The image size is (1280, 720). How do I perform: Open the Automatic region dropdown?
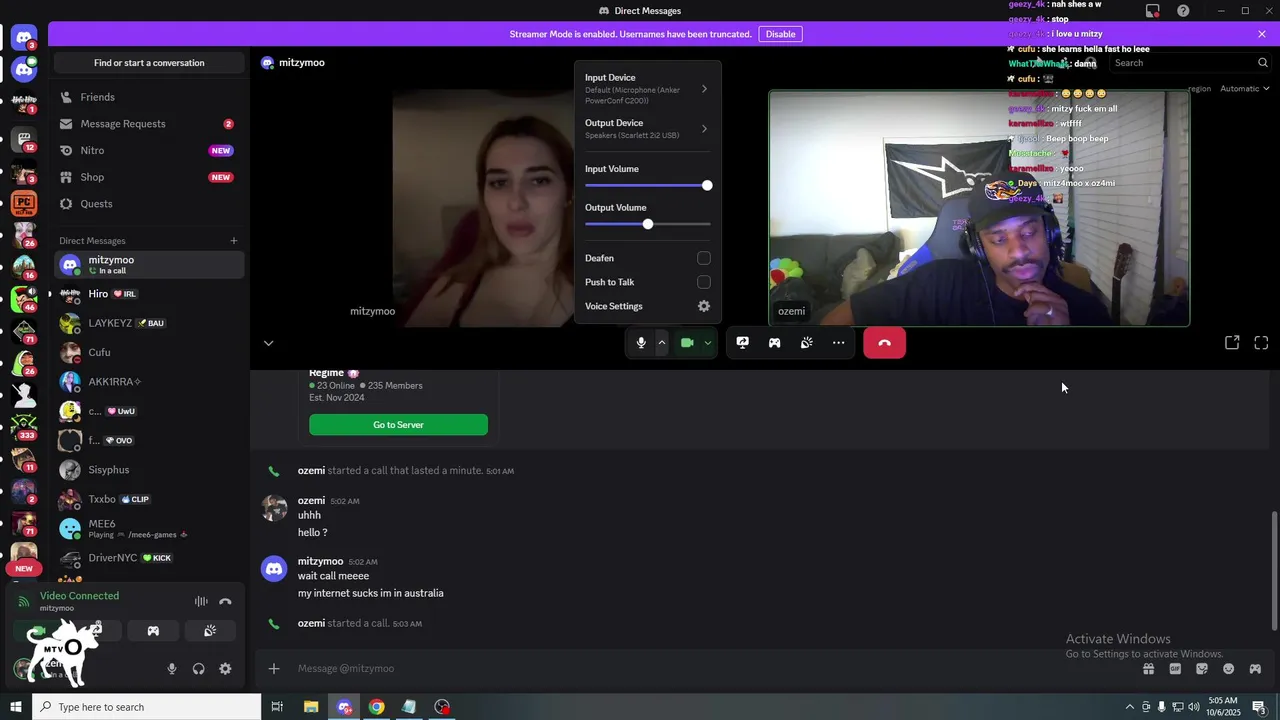point(1245,89)
